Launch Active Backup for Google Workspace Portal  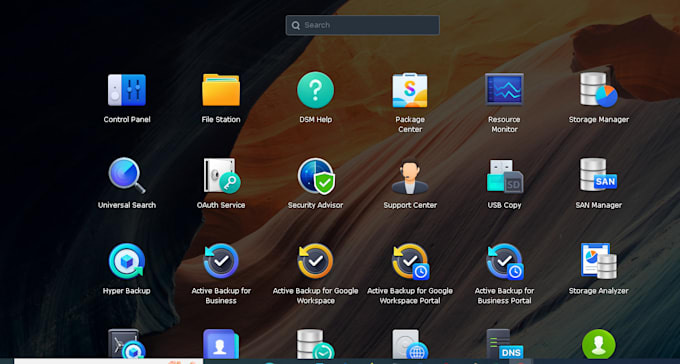point(411,261)
